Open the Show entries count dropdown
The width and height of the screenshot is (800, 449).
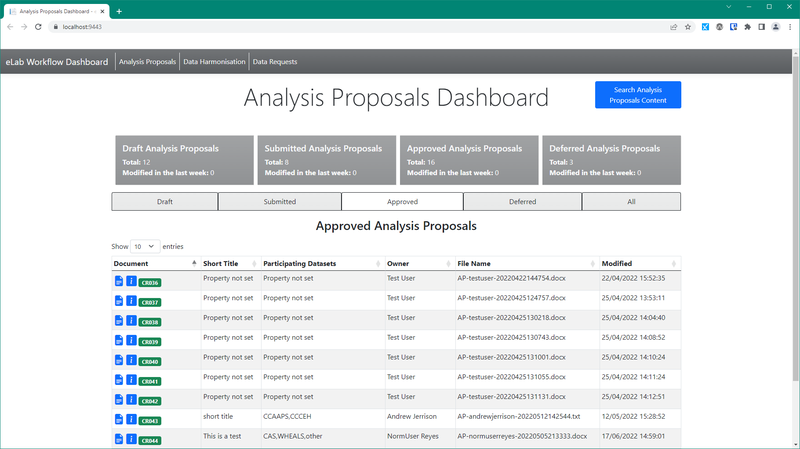click(144, 245)
